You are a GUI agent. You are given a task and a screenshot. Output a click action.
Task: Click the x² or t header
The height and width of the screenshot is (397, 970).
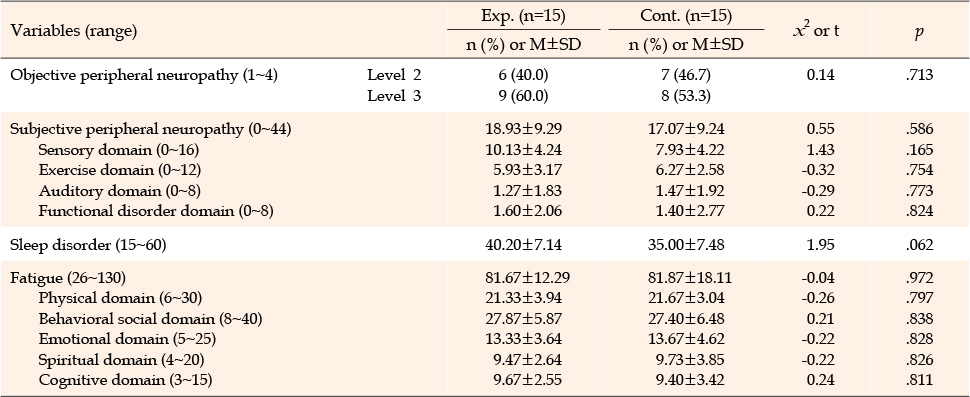(x=816, y=30)
